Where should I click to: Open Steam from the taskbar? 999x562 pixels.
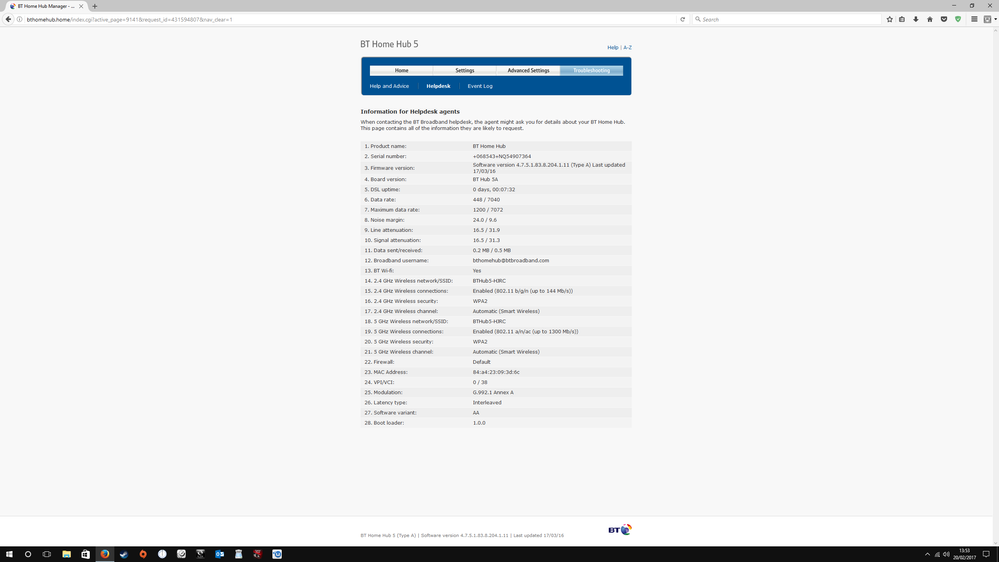coord(124,554)
